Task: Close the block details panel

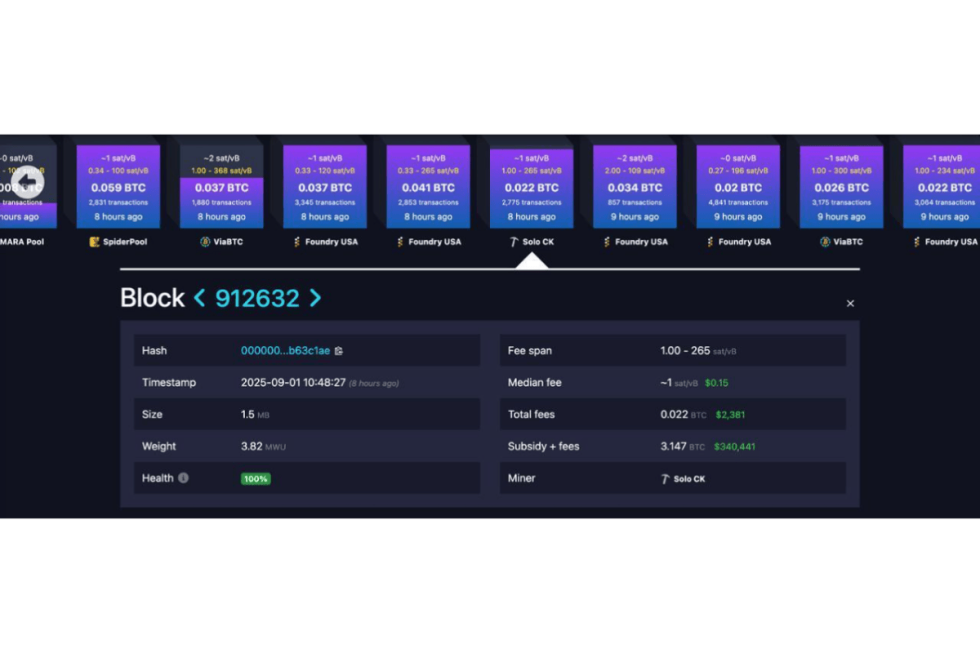Action: (850, 304)
